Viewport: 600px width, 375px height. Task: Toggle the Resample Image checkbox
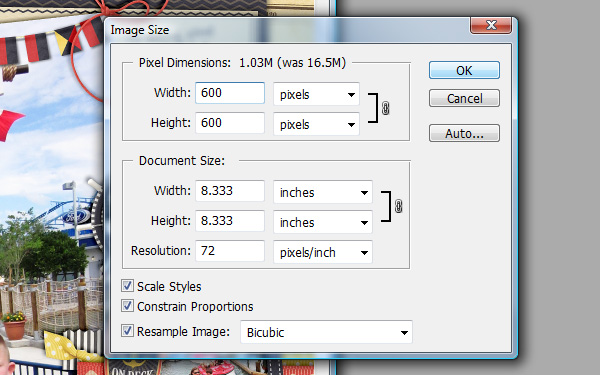(127, 331)
